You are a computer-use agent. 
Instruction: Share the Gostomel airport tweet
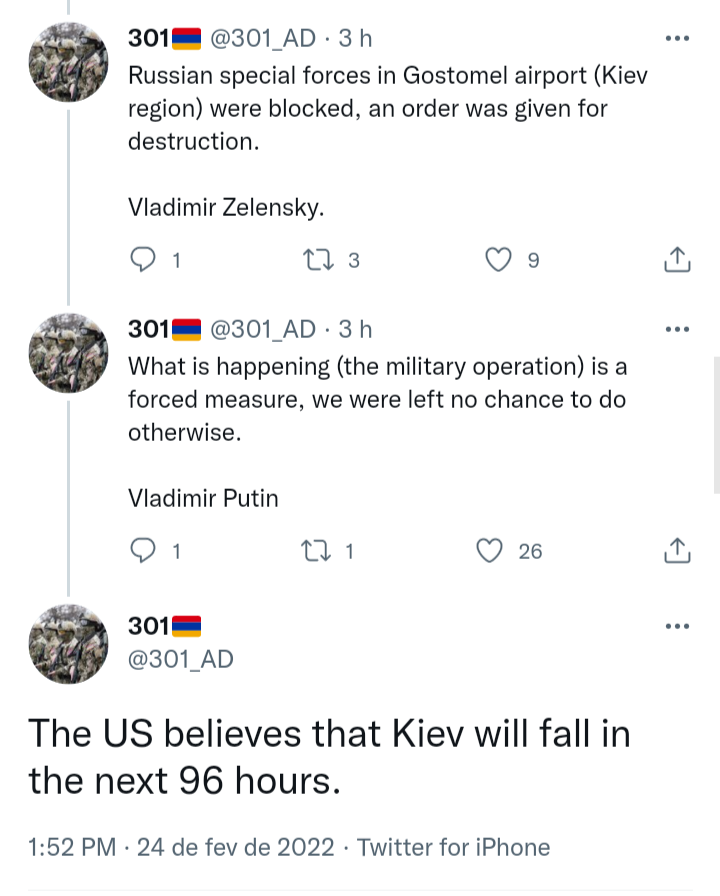pyautogui.click(x=677, y=260)
